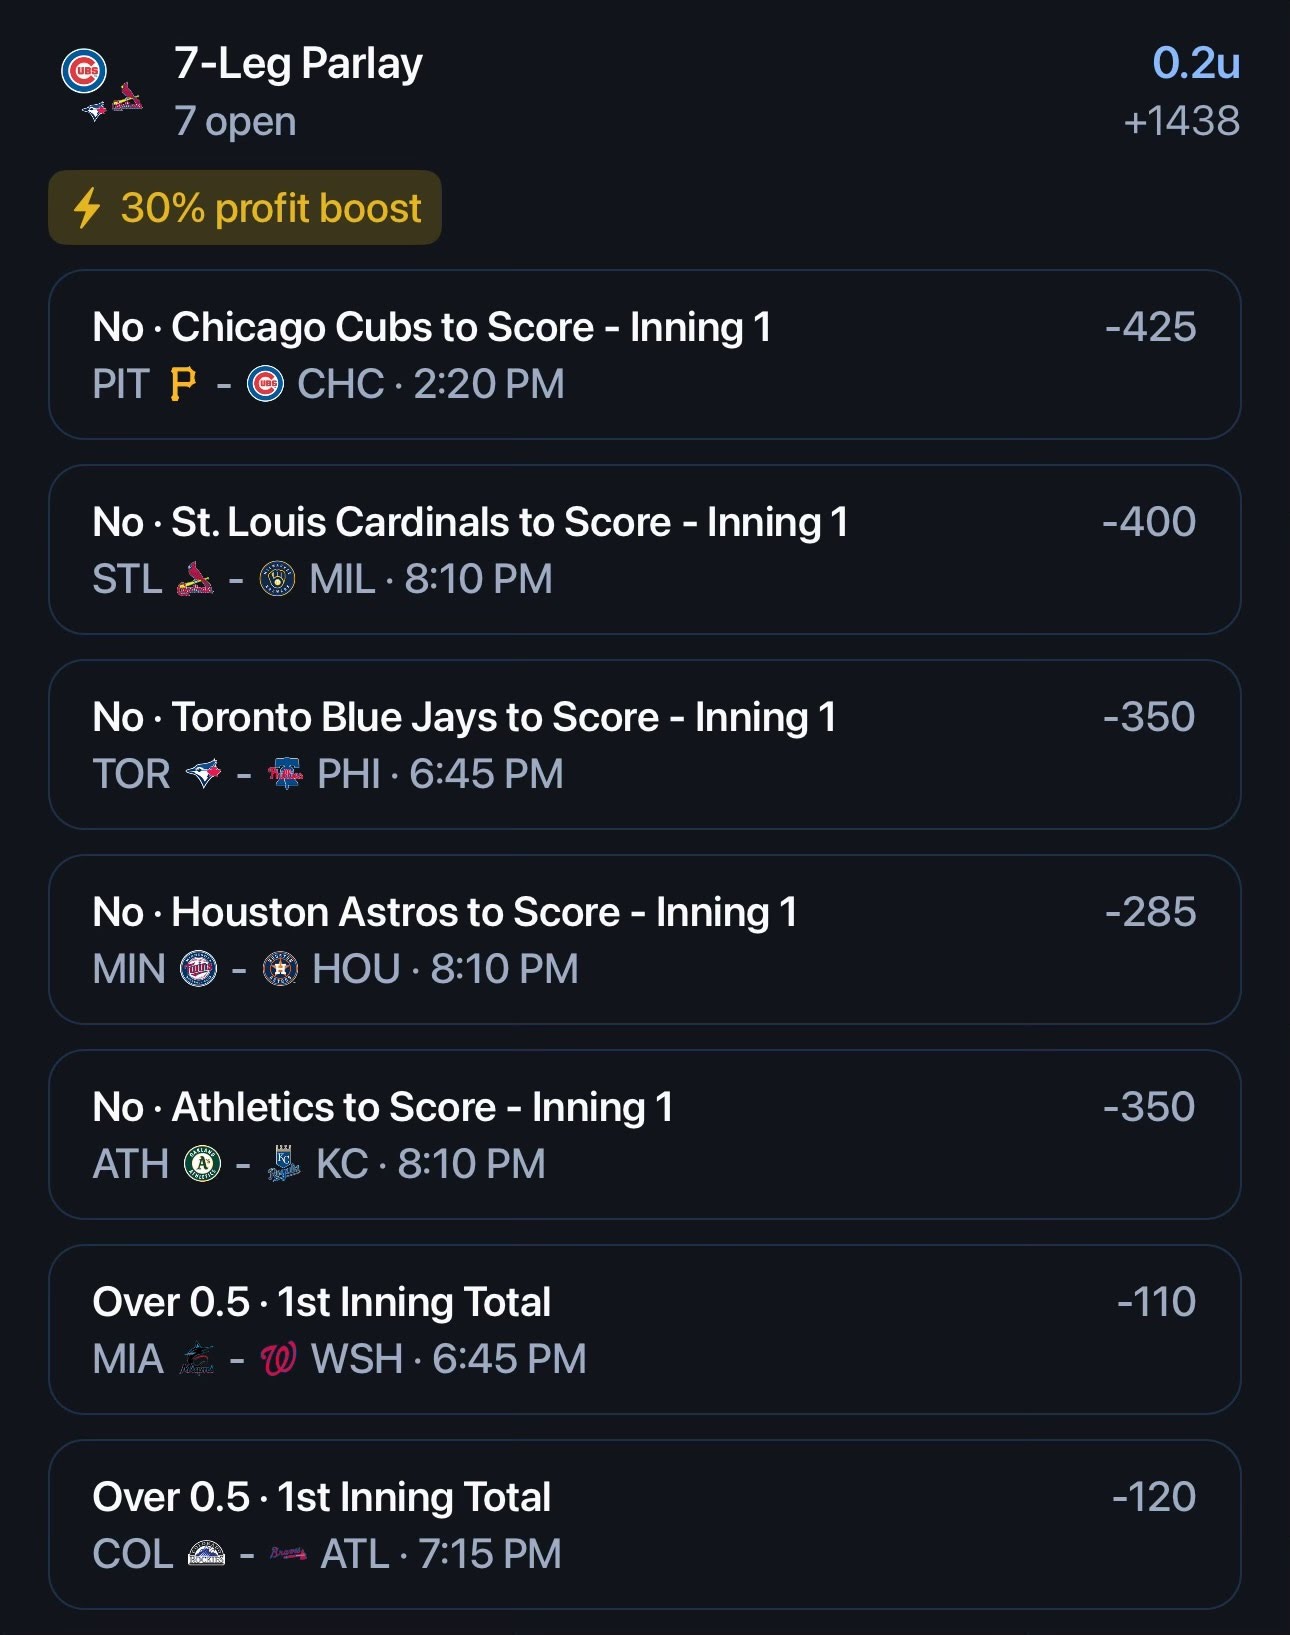Open the 7-Leg Parlay title
Screen dimensions: 1290x1635
click(x=298, y=64)
